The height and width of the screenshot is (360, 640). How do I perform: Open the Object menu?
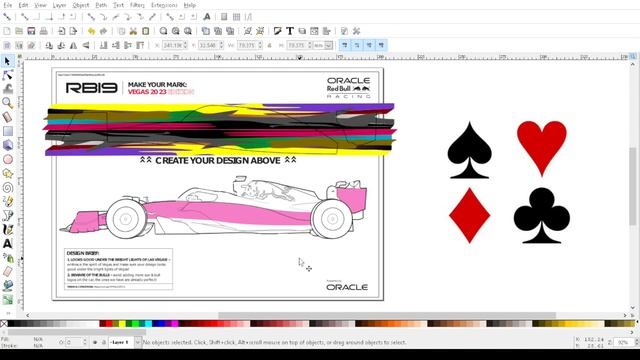[x=81, y=5]
